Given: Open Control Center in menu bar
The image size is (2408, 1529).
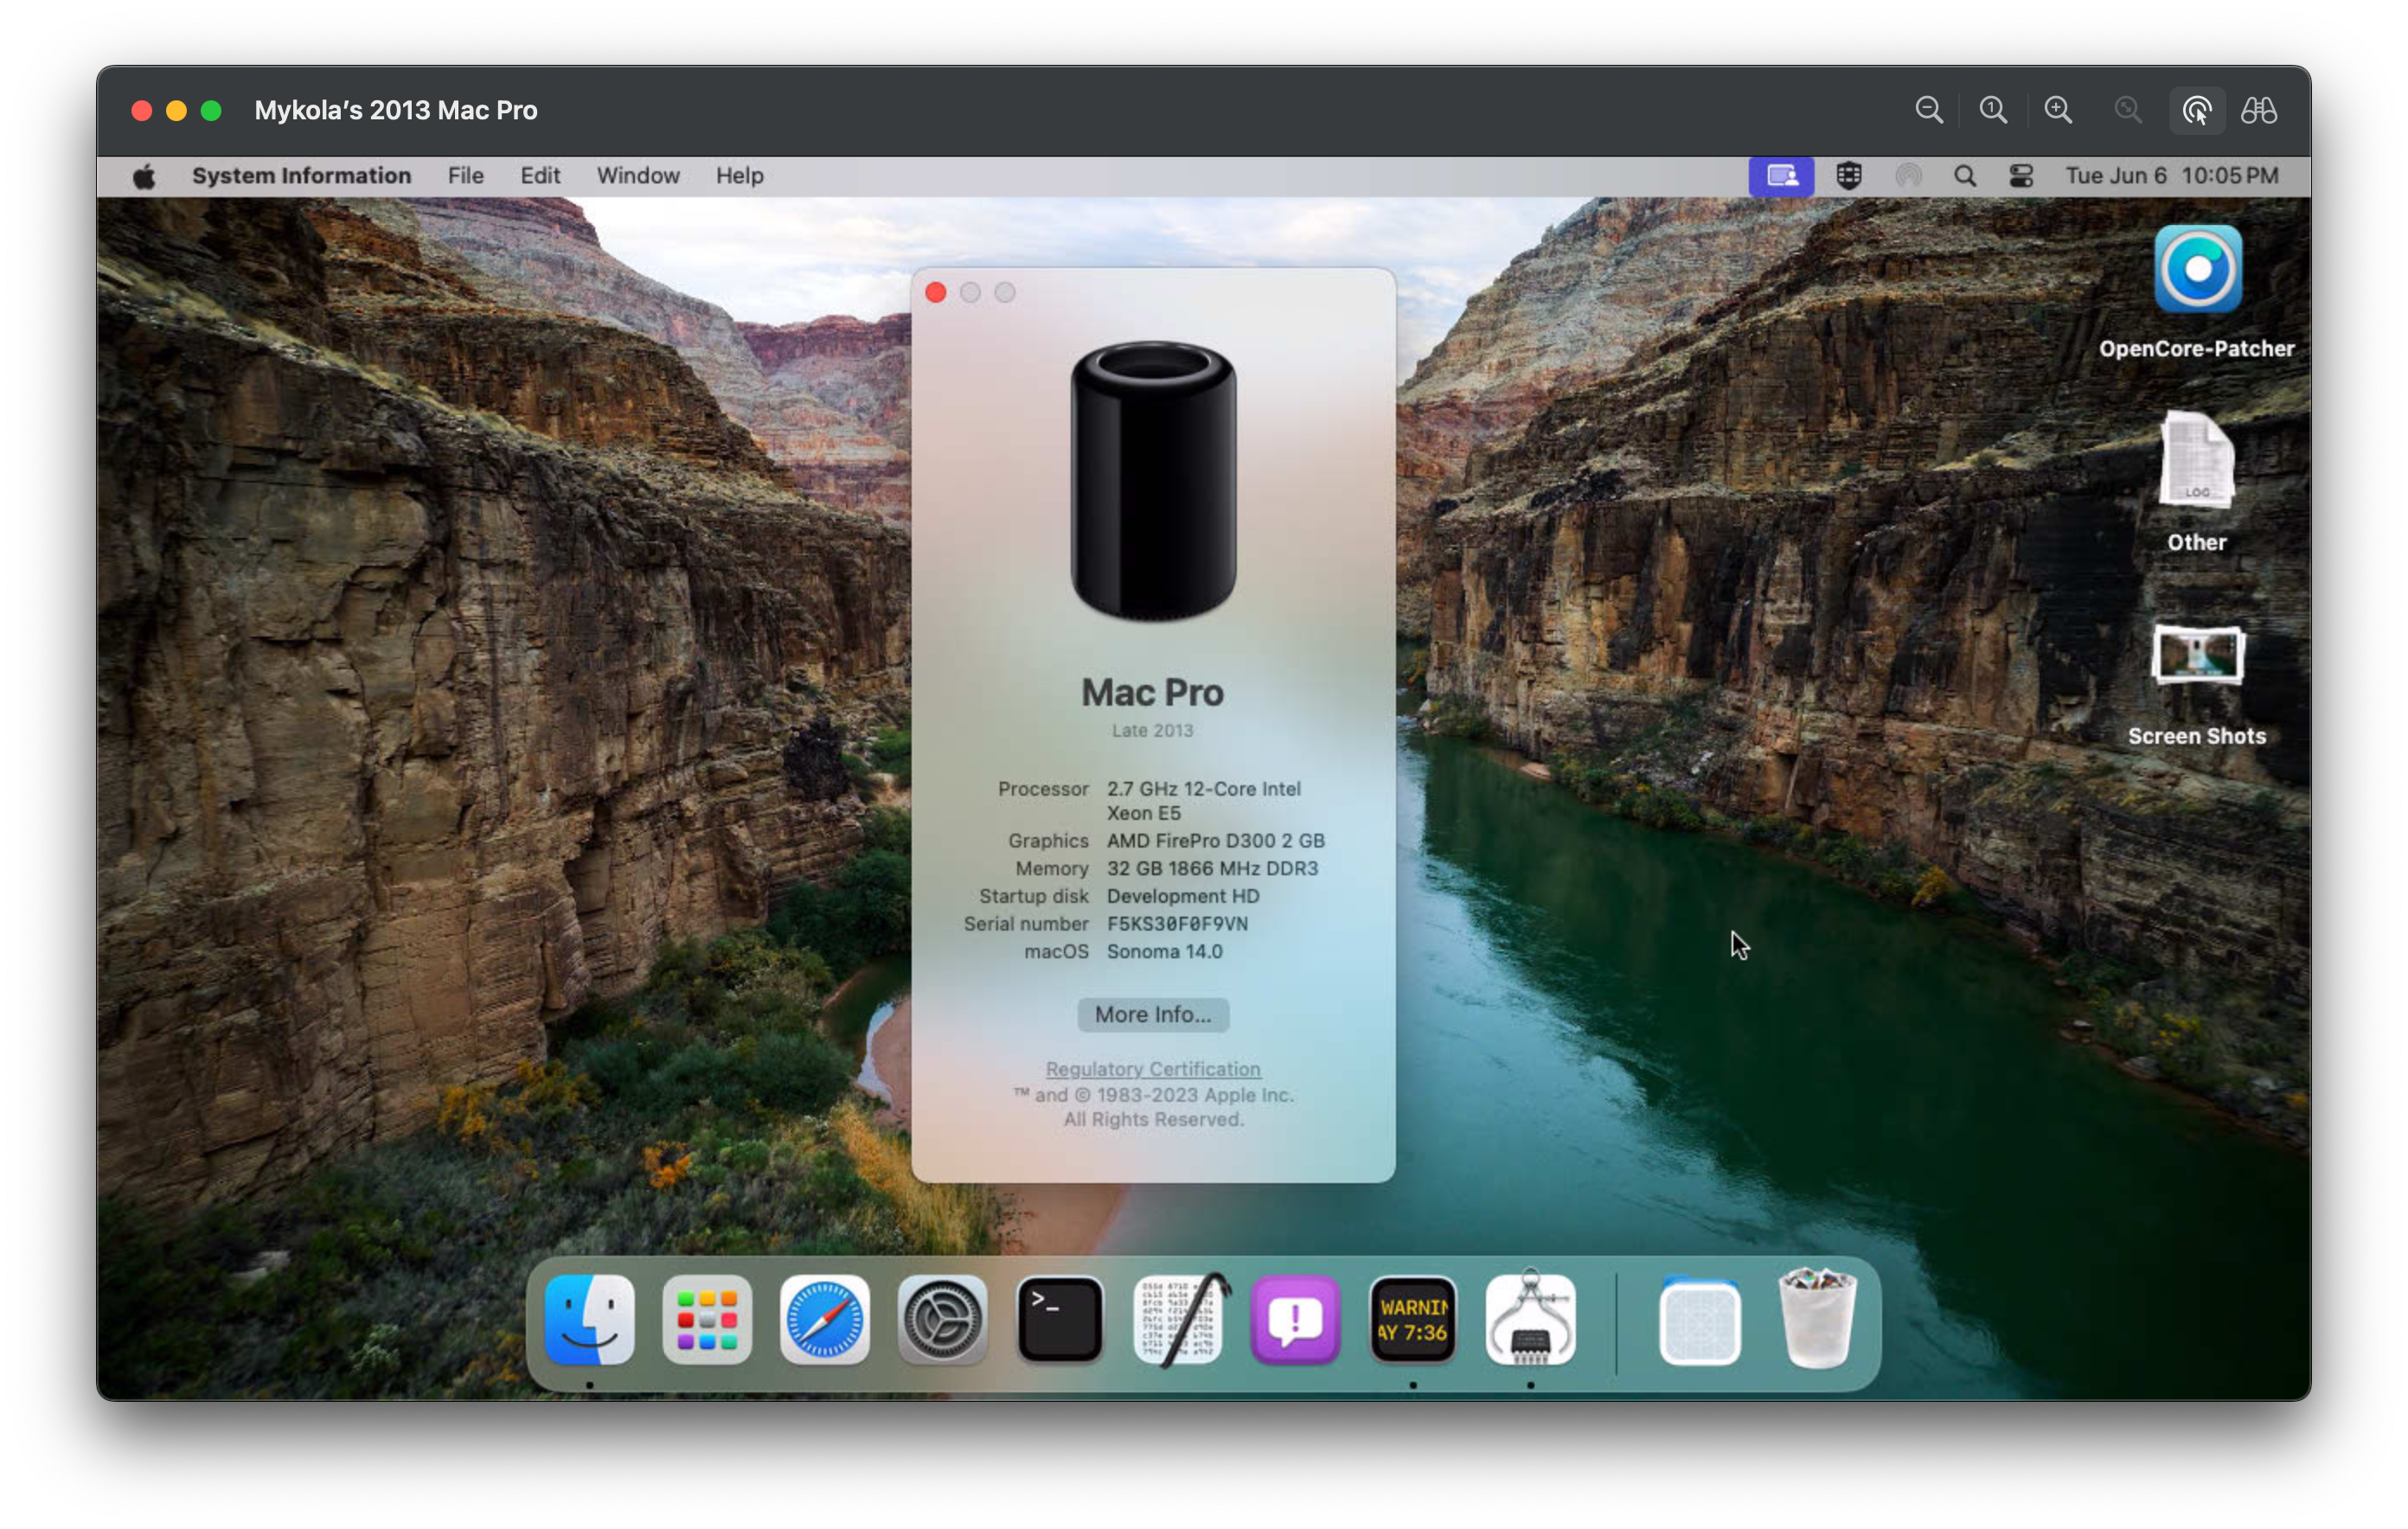Looking at the screenshot, I should point(2020,176).
